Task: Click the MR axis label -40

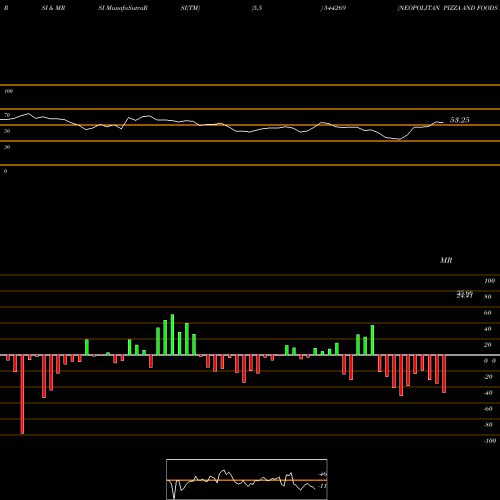Action: tap(488, 393)
